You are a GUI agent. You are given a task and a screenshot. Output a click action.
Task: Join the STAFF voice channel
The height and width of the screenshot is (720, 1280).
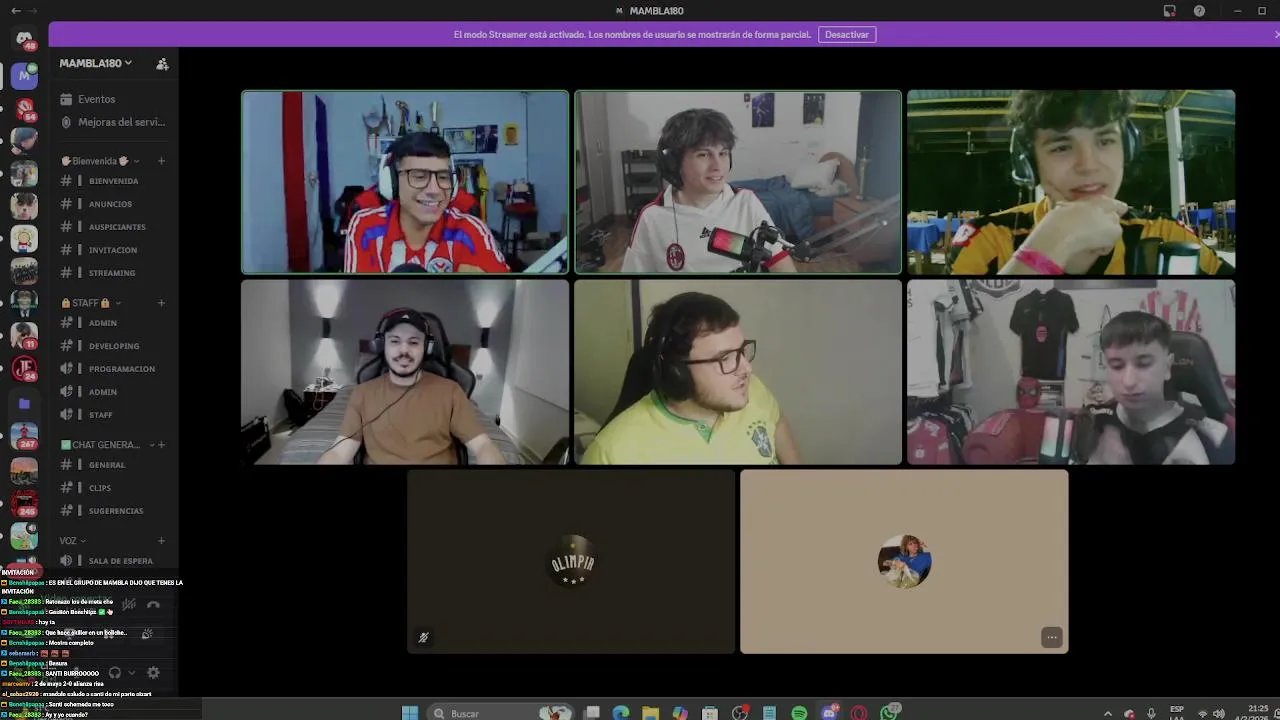coord(112,415)
